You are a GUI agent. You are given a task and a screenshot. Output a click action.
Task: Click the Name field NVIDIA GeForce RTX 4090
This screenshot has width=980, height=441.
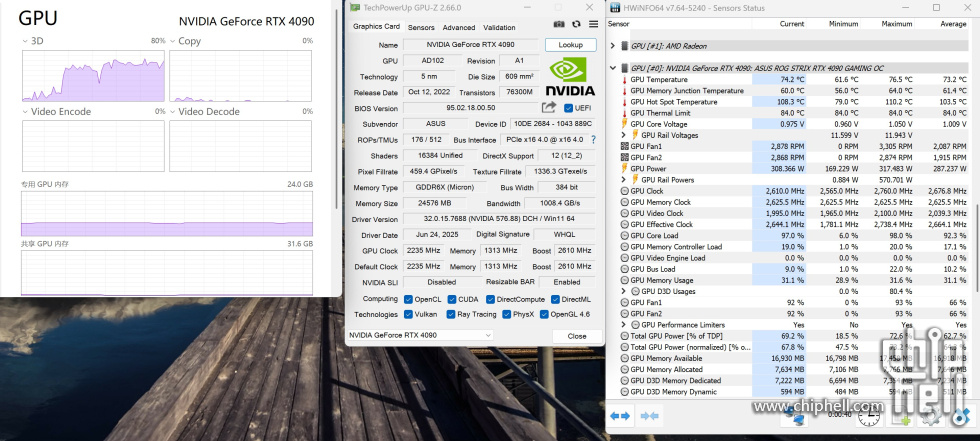(x=471, y=45)
